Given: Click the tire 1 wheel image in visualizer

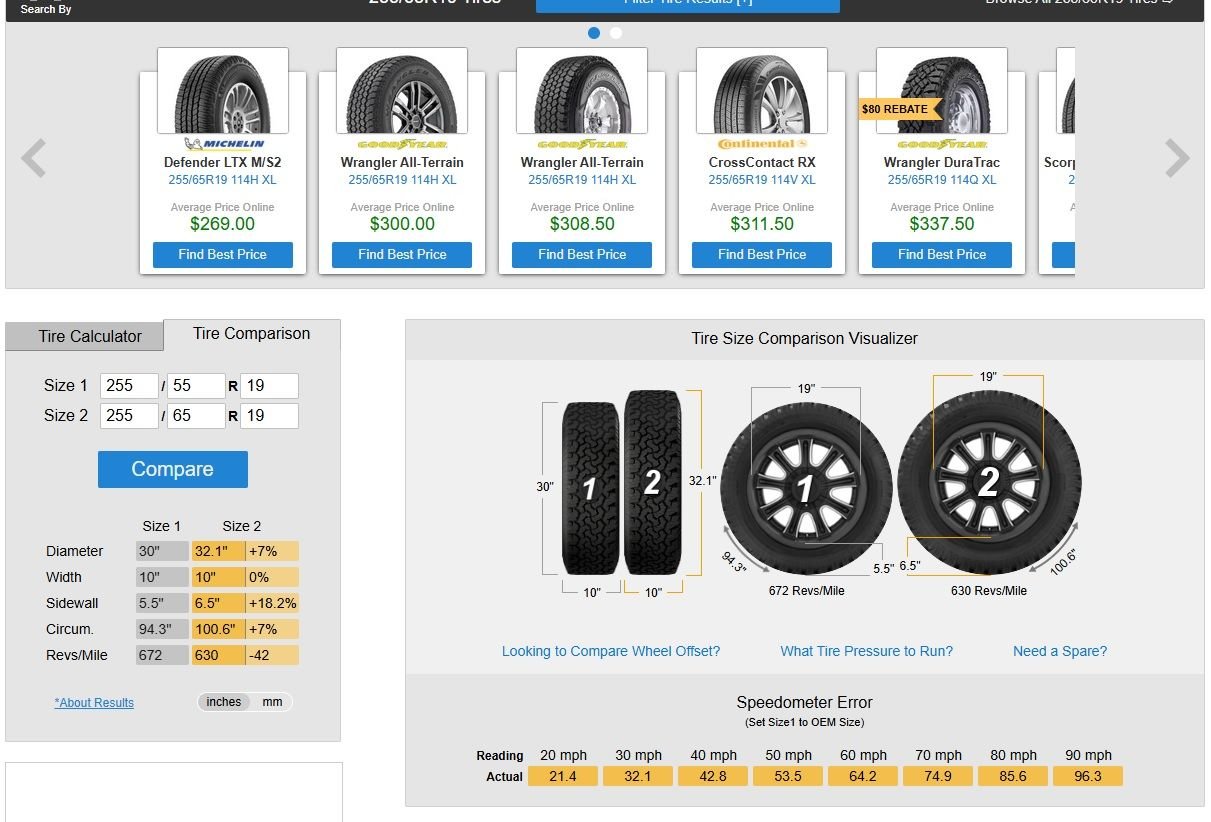Looking at the screenshot, I should 806,488.
